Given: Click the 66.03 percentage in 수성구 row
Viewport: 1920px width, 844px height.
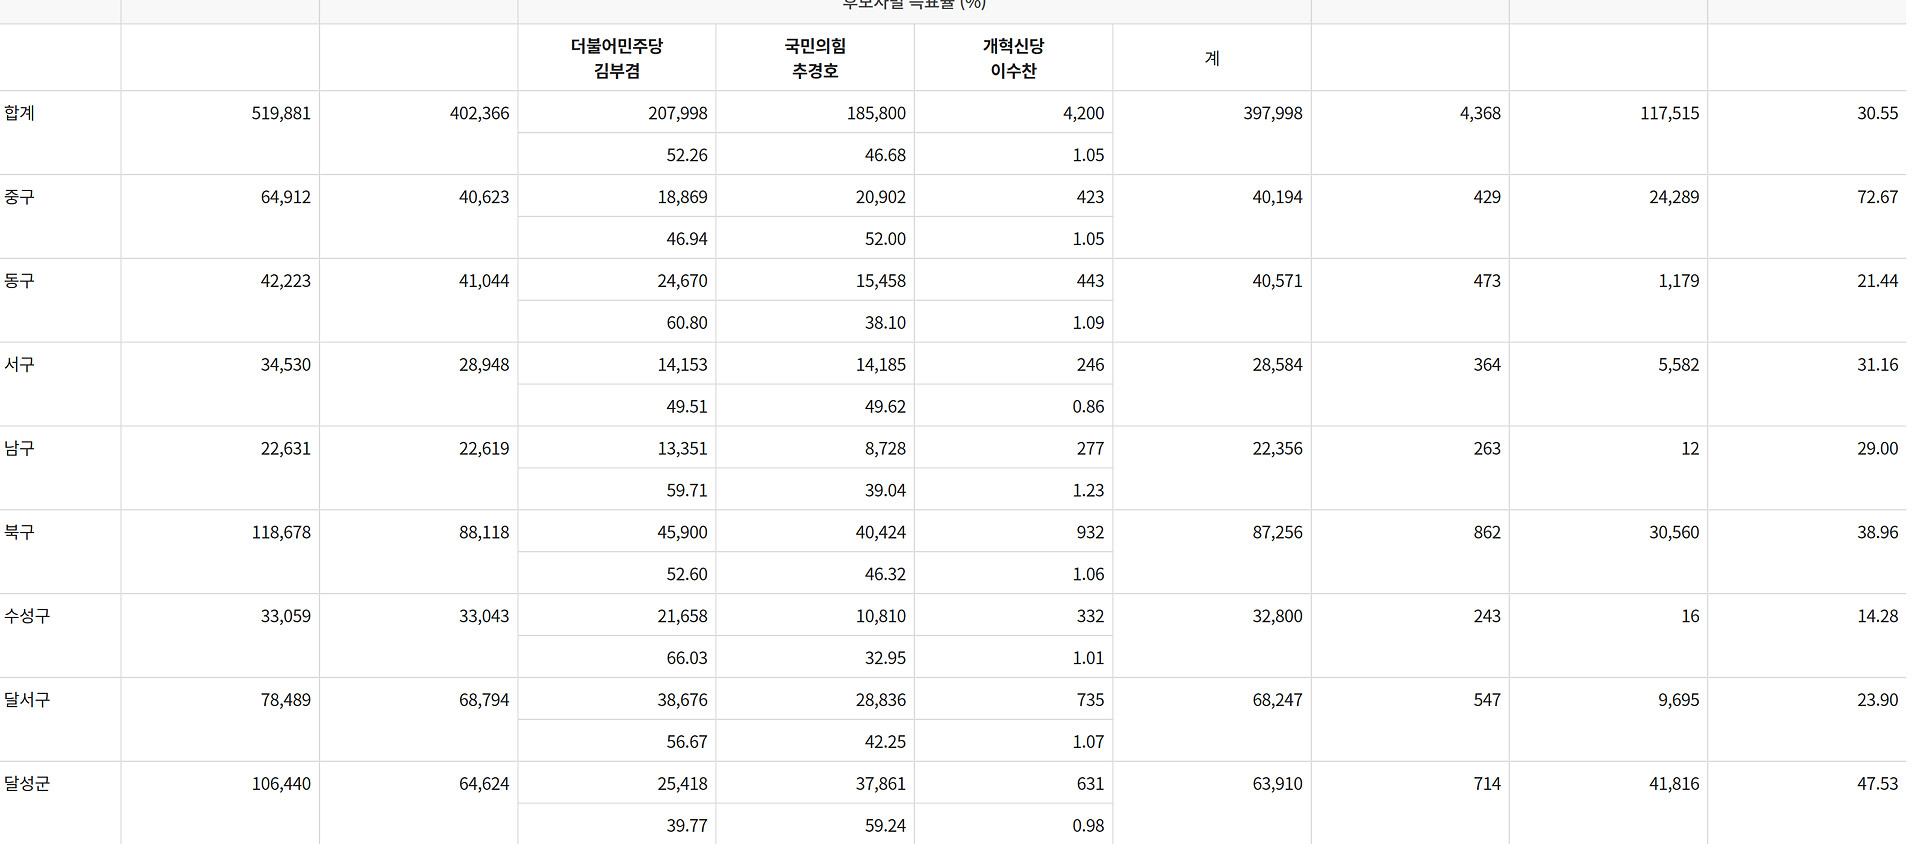Looking at the screenshot, I should (687, 658).
